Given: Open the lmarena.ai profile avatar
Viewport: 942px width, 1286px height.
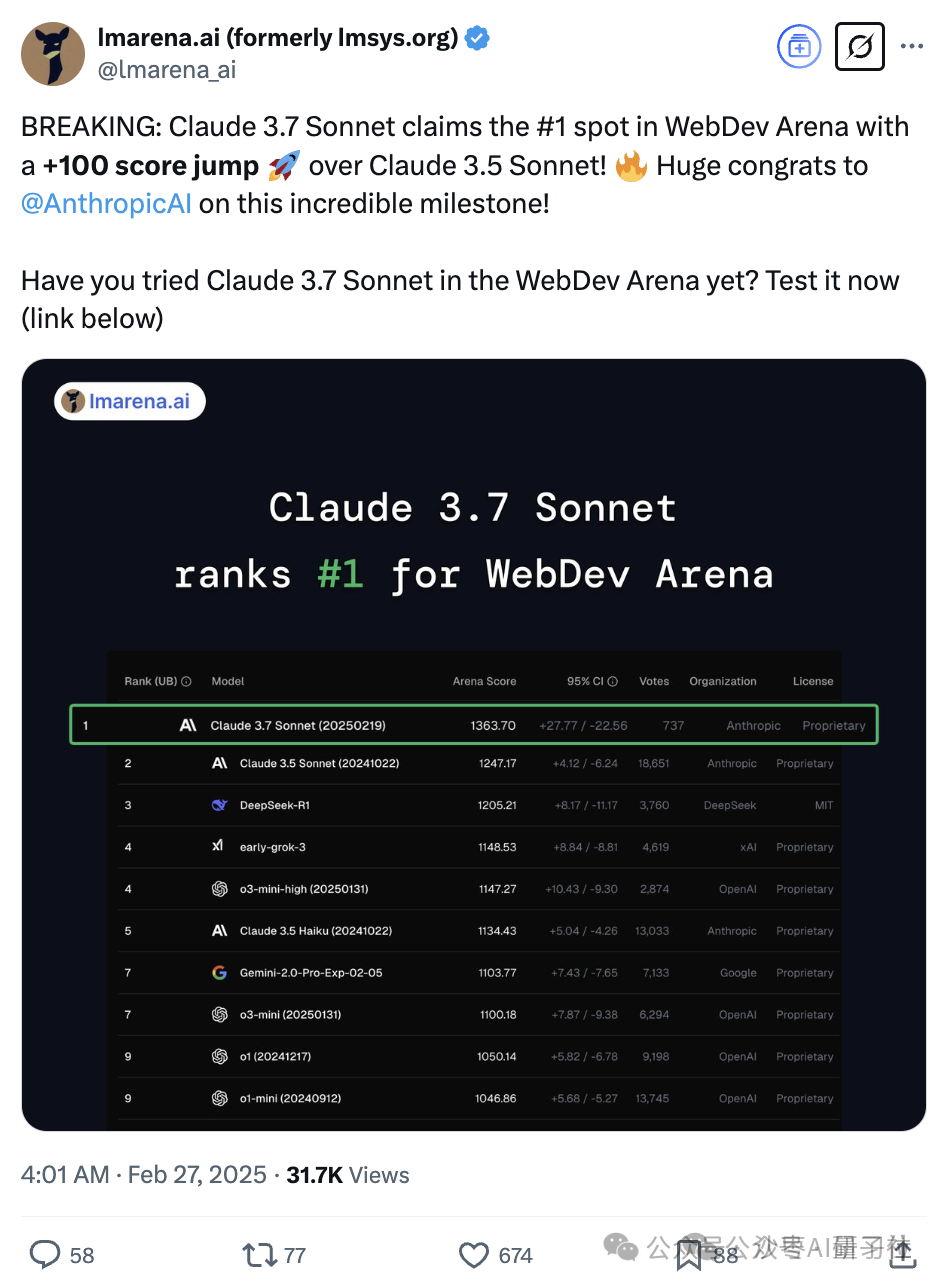Looking at the screenshot, I should click(x=53, y=54).
